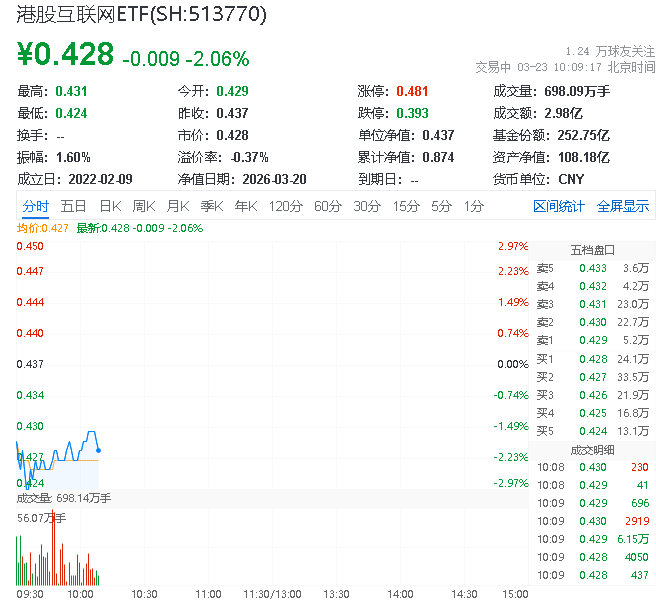The image size is (656, 613).
Task: Select the 买1 bid row at 0.428
Action: [x=592, y=358]
